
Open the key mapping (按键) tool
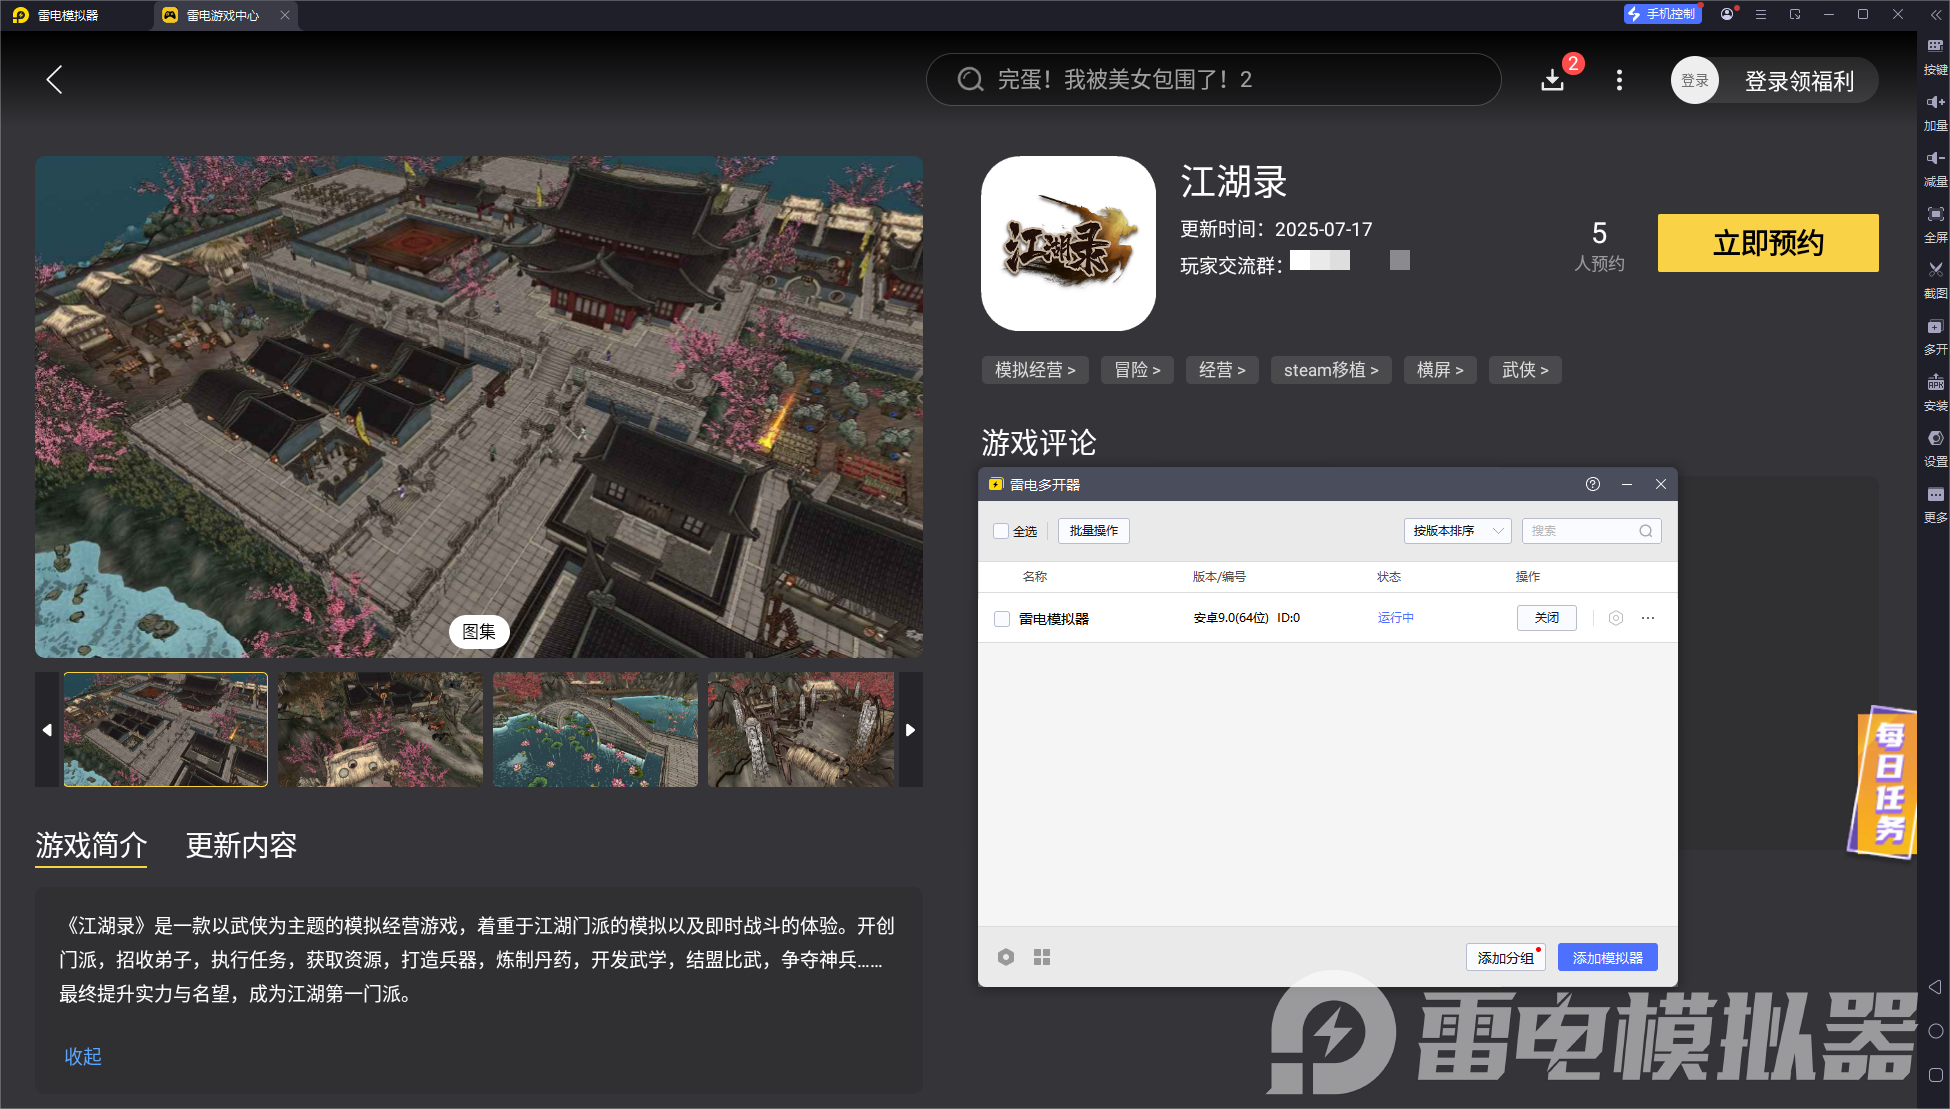click(1934, 55)
